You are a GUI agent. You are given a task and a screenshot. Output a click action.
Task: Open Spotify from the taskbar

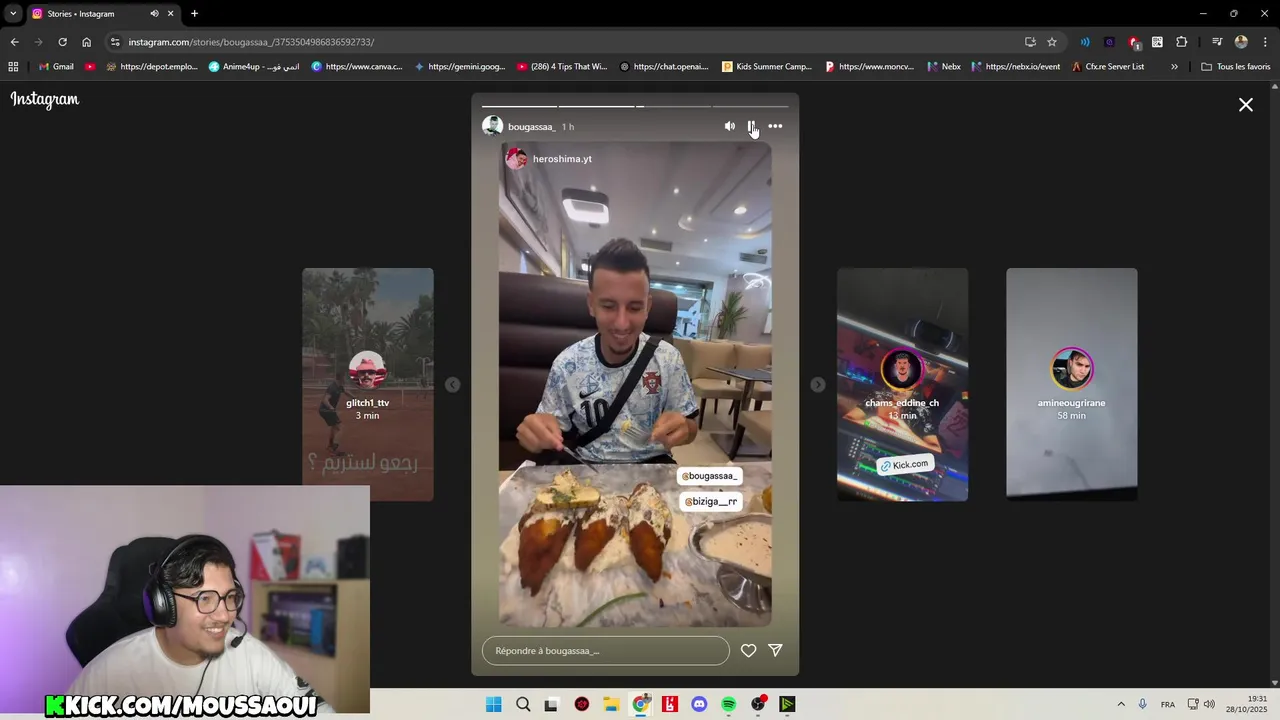(x=729, y=704)
